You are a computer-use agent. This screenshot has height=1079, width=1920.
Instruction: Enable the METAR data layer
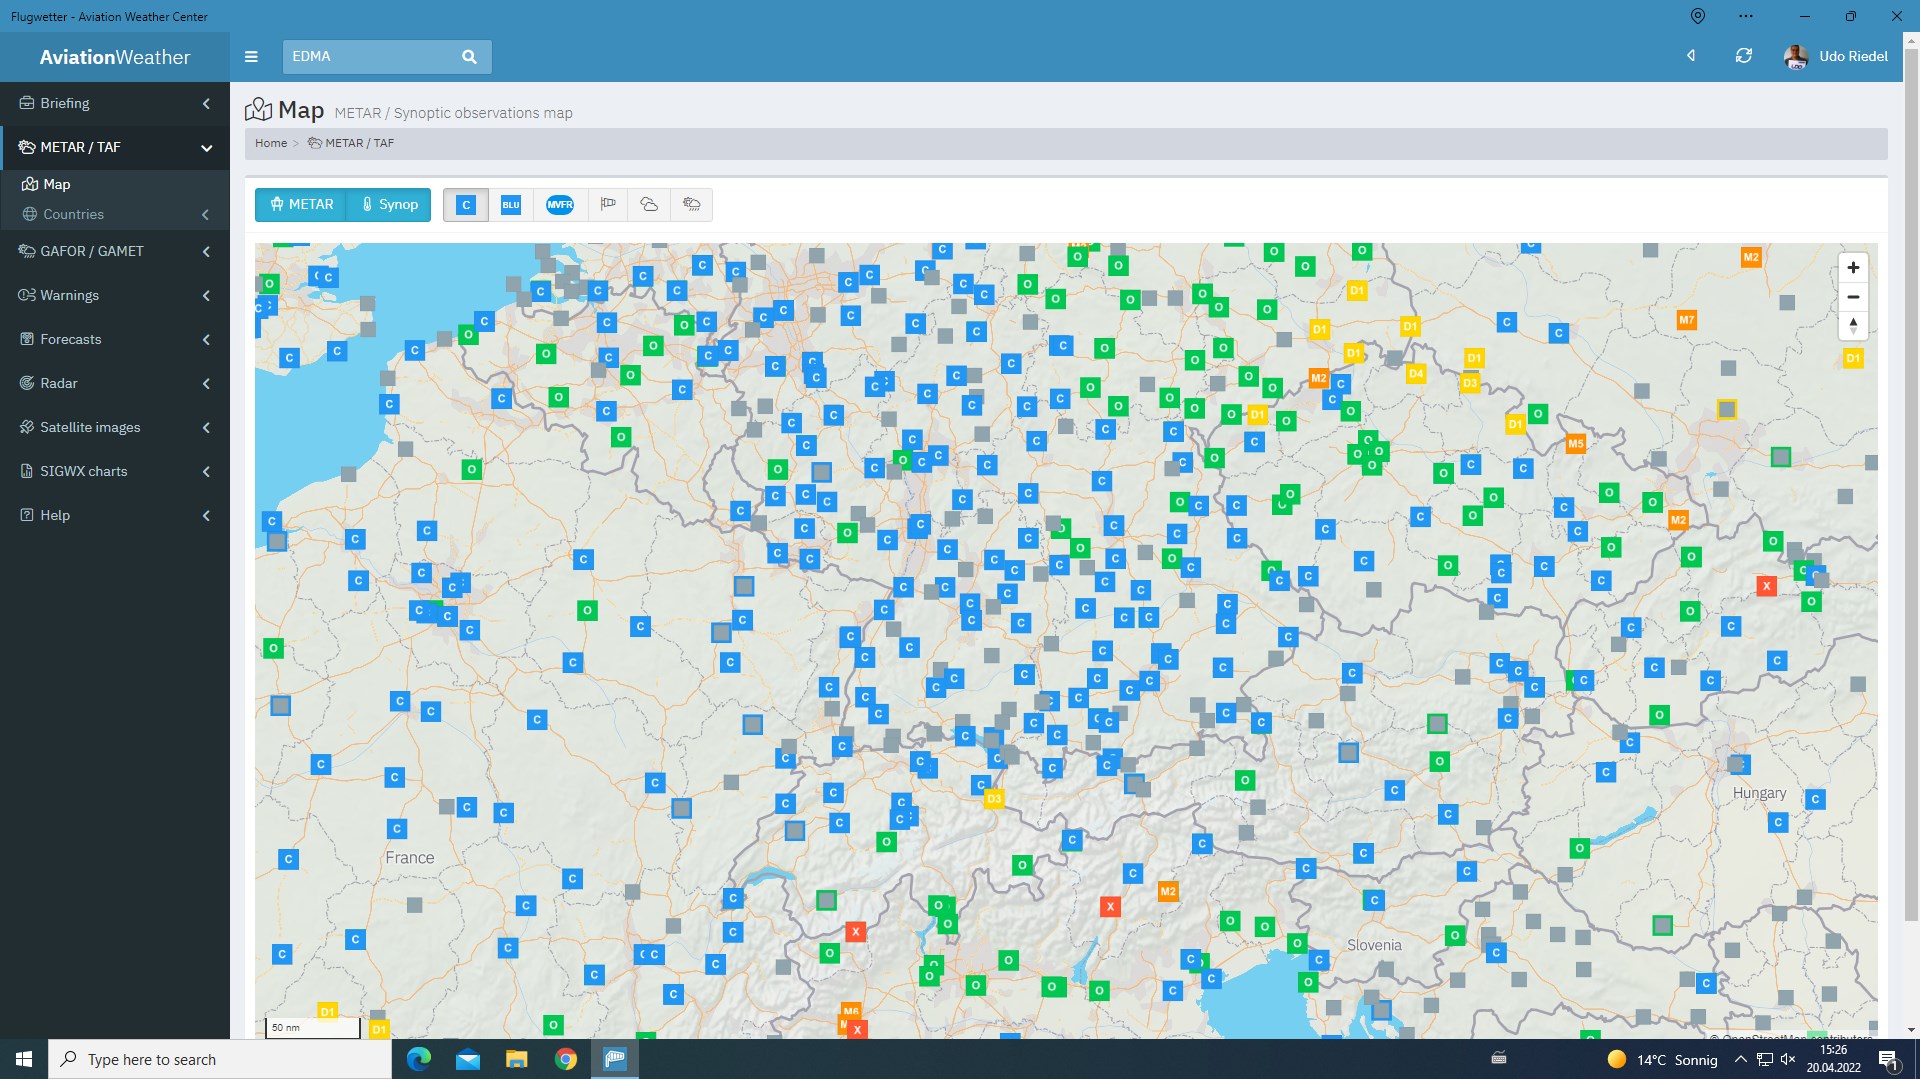click(x=301, y=205)
